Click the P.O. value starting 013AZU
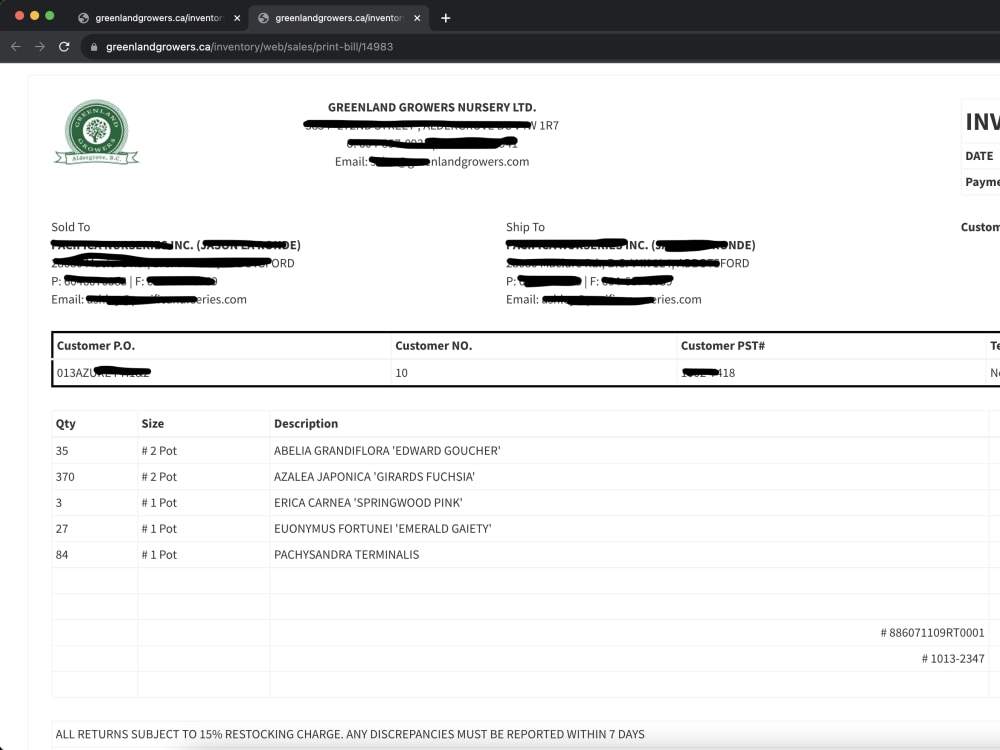The width and height of the screenshot is (1000, 750). tap(103, 372)
